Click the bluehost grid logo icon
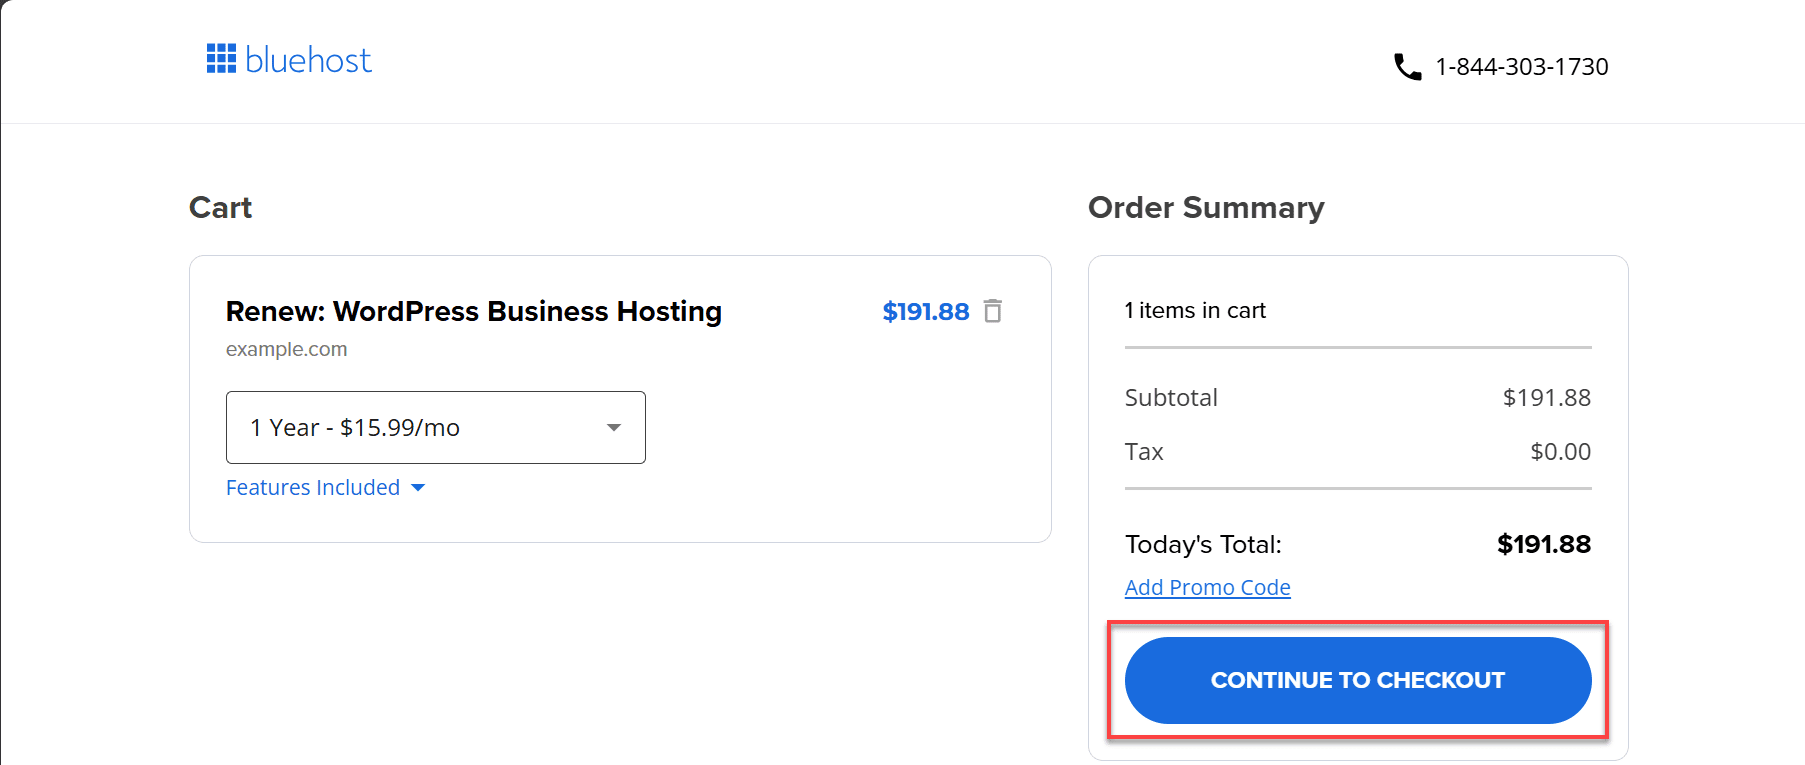The width and height of the screenshot is (1805, 765). 221,59
